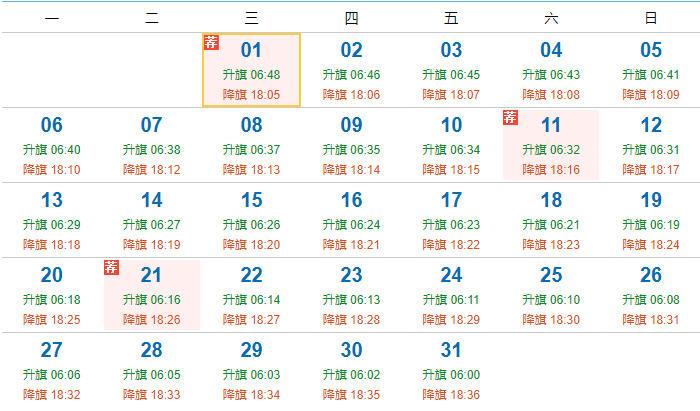The height and width of the screenshot is (411, 700).
Task: Click the 六 weekday column header
Action: [551, 17]
